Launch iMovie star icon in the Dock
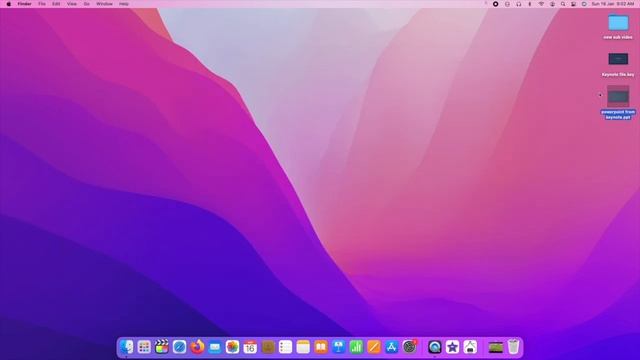 coord(452,347)
